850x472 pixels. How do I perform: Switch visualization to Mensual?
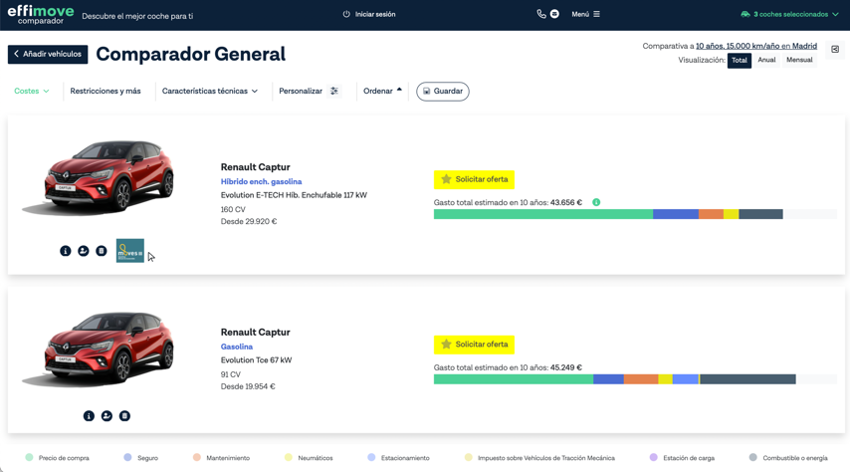[799, 60]
